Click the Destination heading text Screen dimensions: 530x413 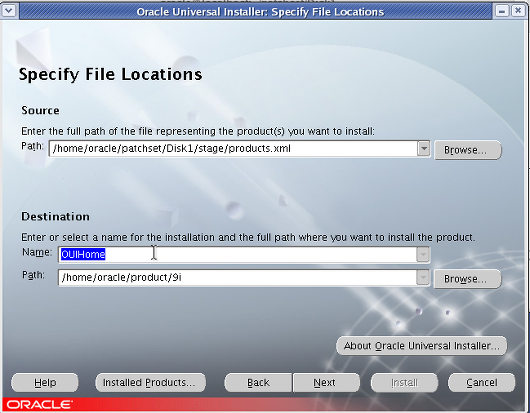[55, 216]
